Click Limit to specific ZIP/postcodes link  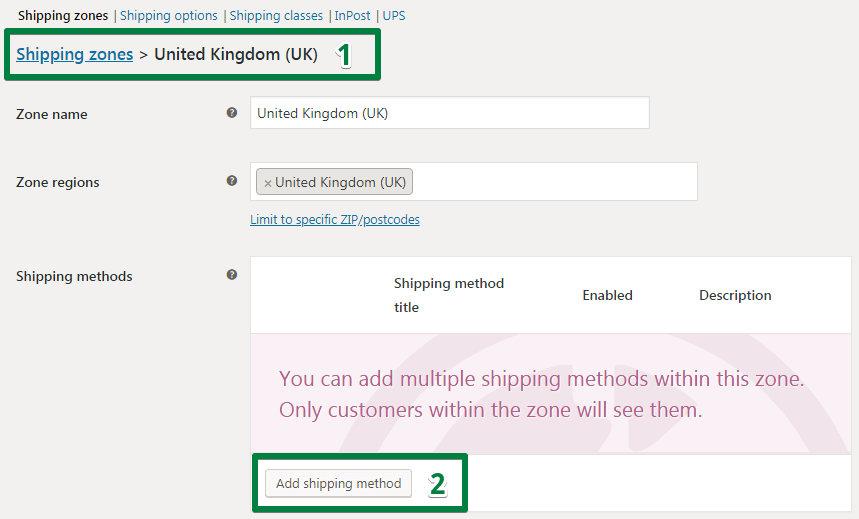(335, 219)
